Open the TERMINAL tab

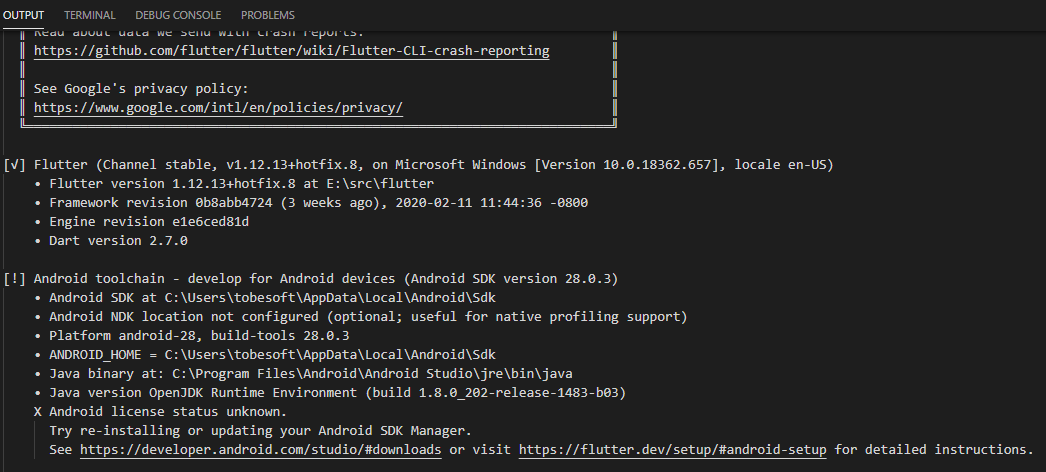(89, 15)
